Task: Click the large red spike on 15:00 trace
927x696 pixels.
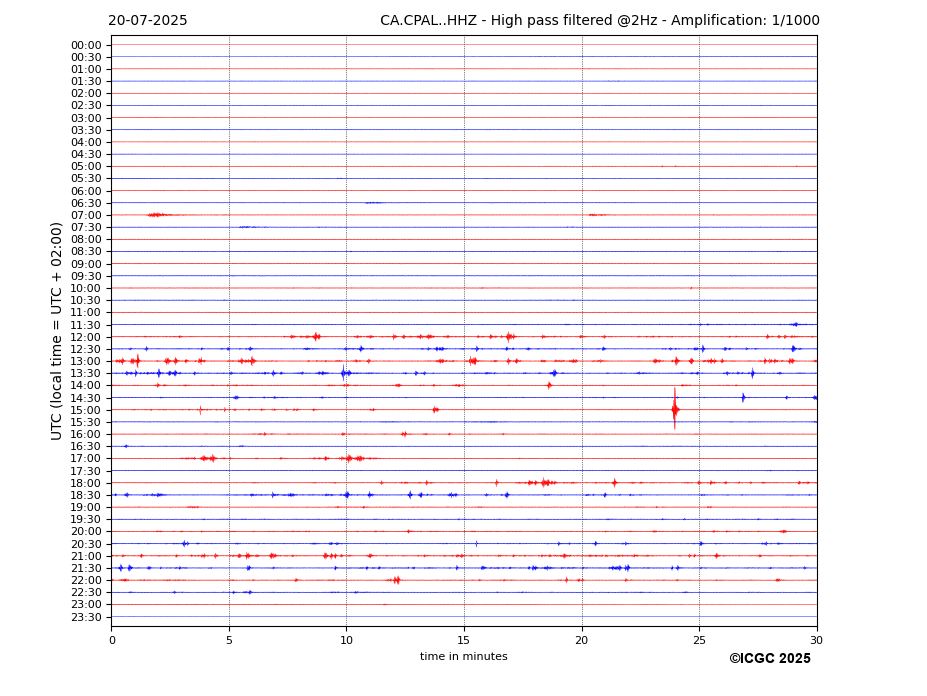Action: coord(675,409)
